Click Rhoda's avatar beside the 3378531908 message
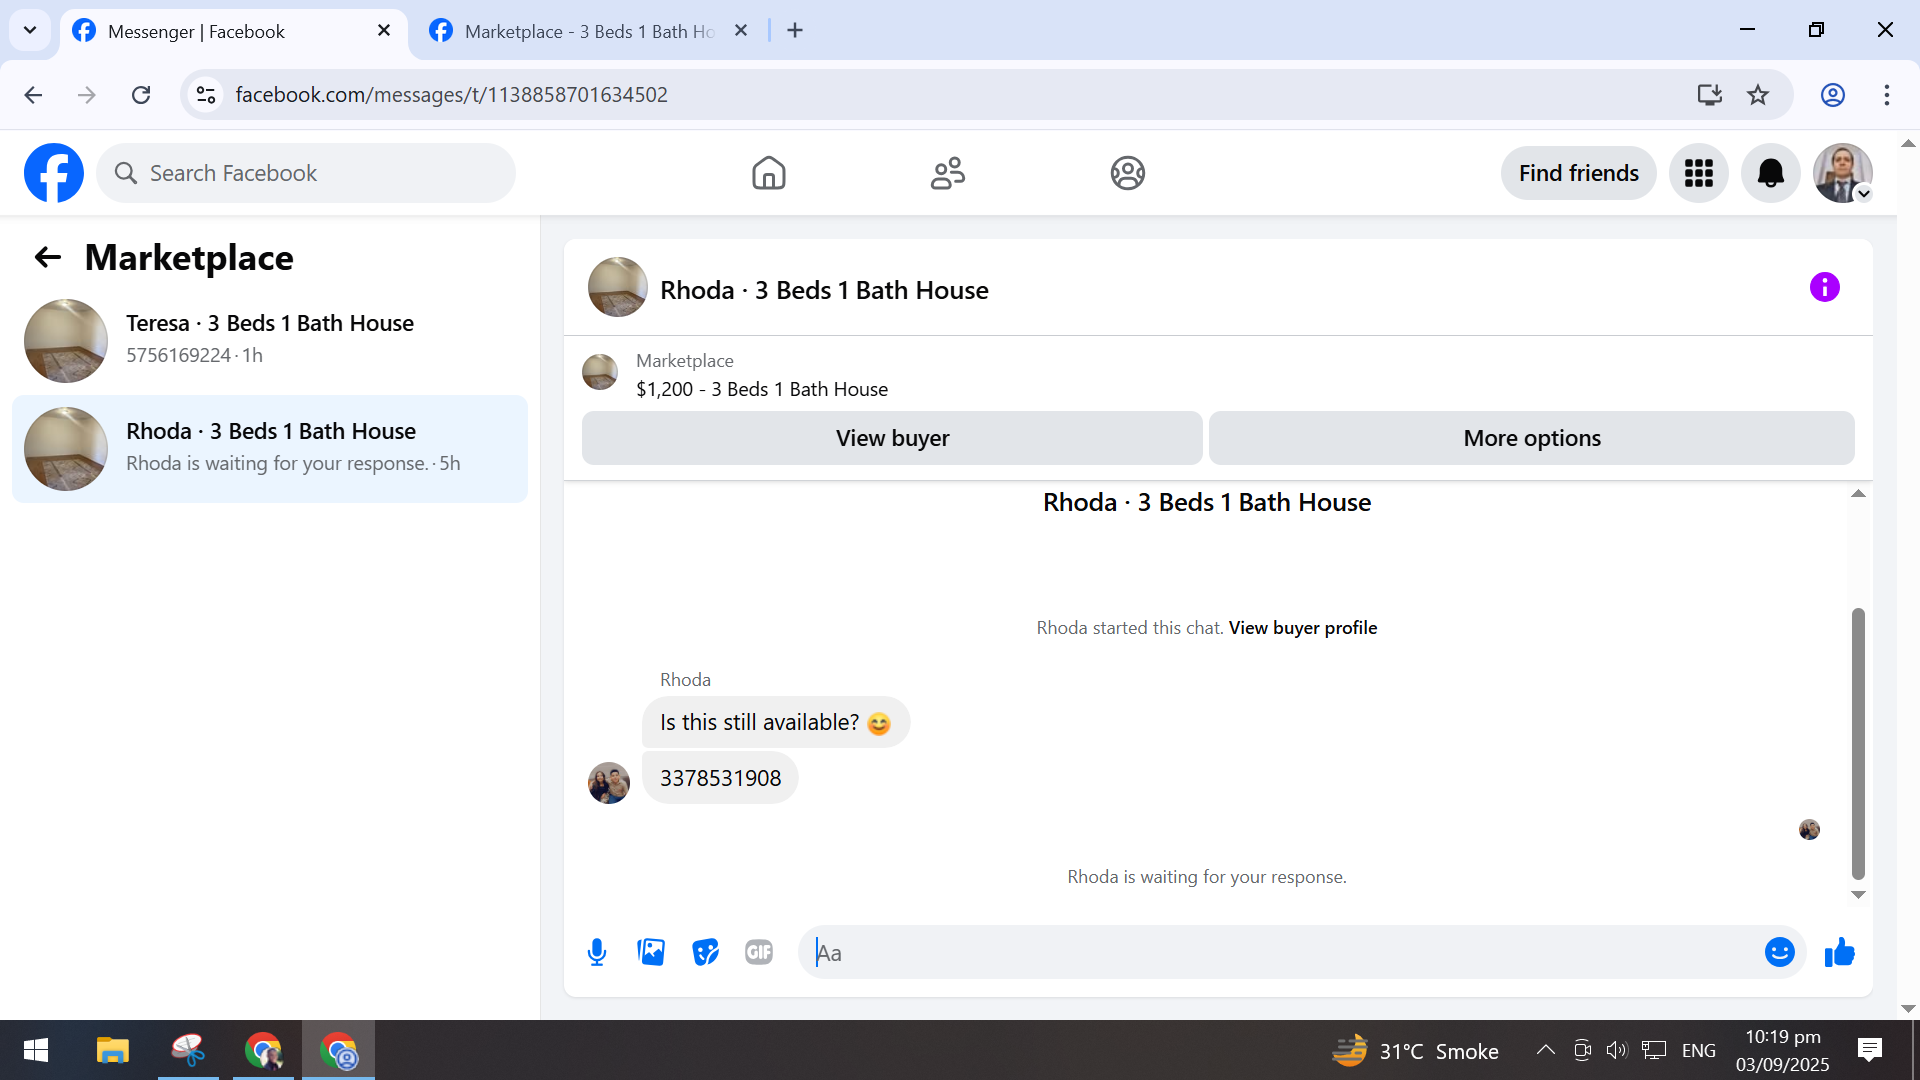The image size is (1920, 1080). [x=609, y=783]
